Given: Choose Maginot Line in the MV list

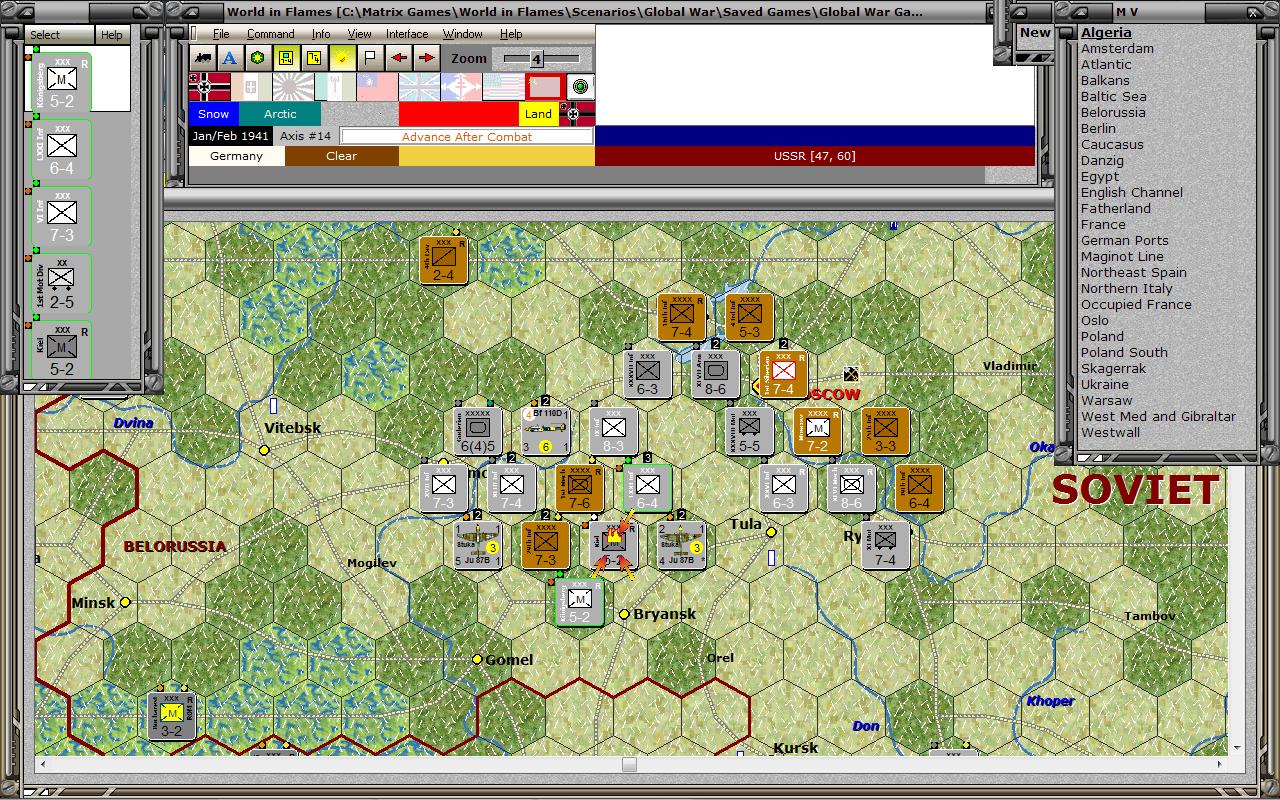Looking at the screenshot, I should 1122,256.
